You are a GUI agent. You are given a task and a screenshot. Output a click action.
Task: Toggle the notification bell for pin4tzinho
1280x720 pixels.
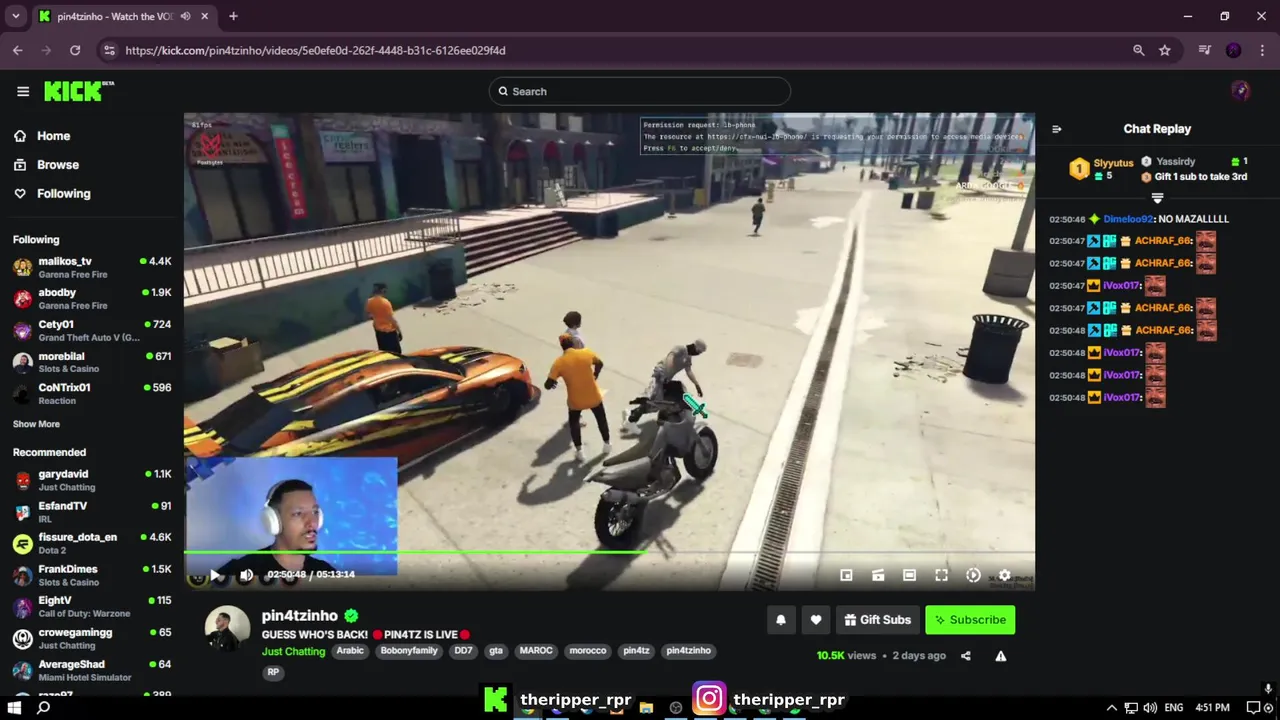781,620
